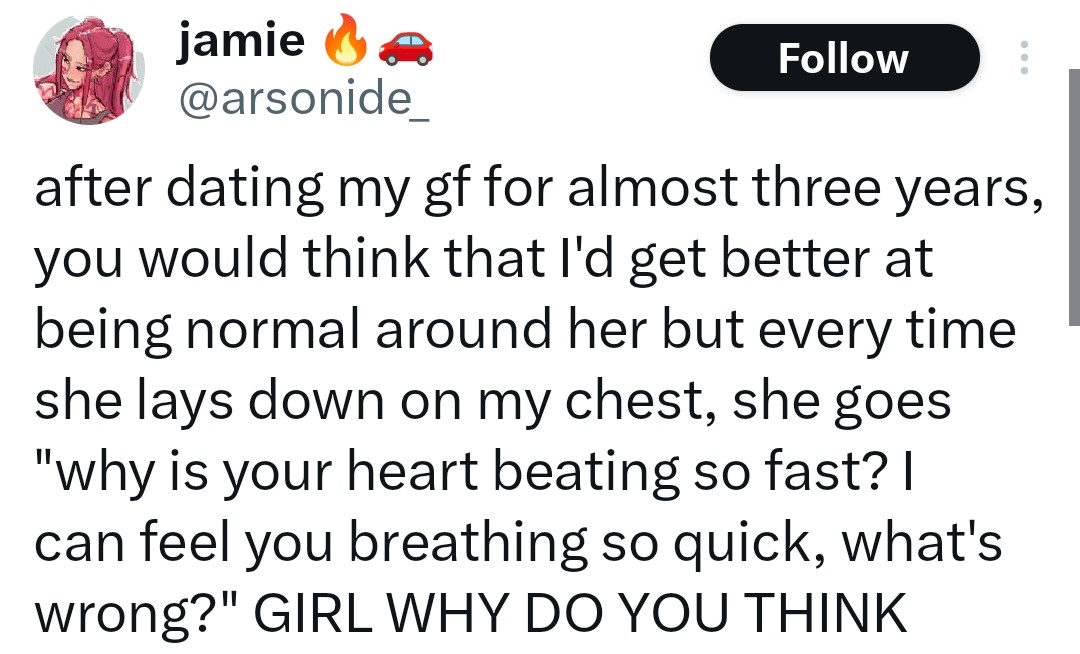Click the line "can feel you breathing so quick"
Screen dimensions: 1080x654
[x=420, y=541]
